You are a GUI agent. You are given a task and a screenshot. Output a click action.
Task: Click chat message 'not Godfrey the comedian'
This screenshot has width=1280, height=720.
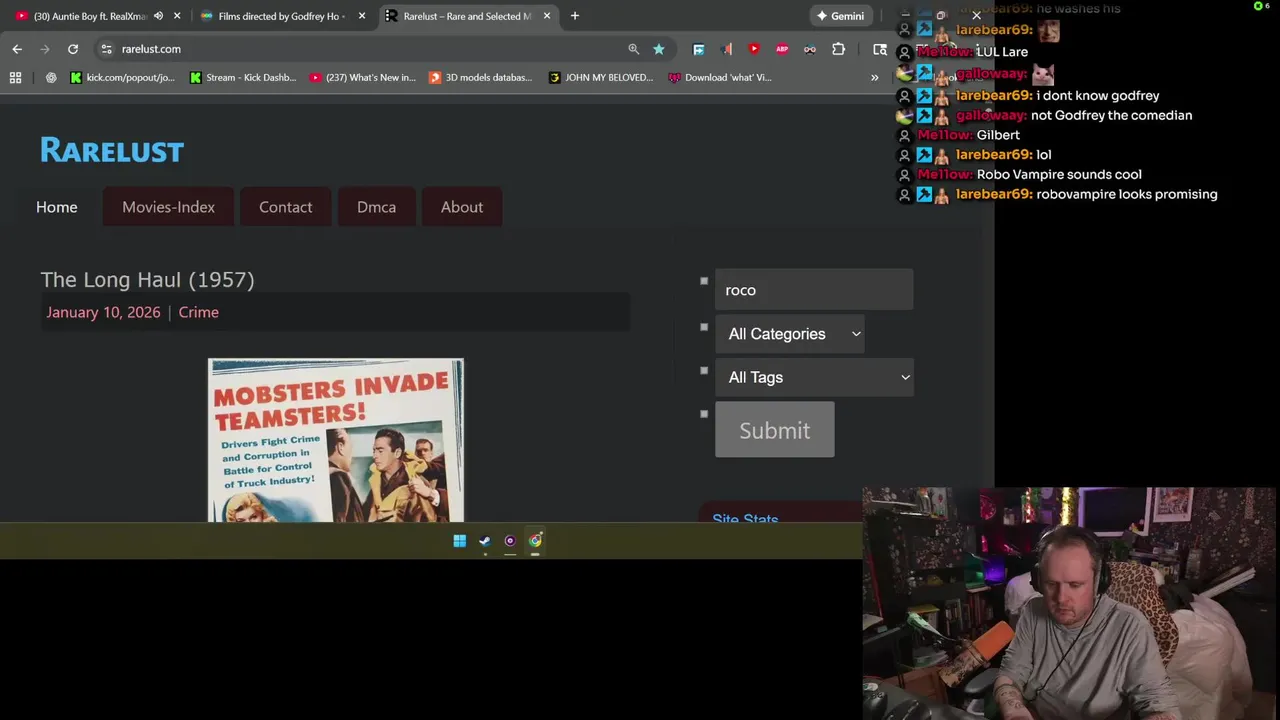click(1111, 115)
